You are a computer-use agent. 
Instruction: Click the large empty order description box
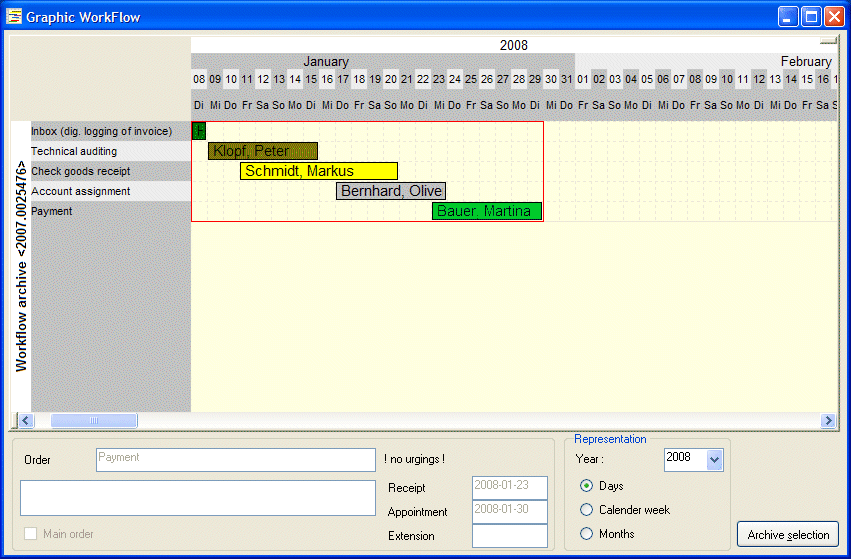pos(198,498)
